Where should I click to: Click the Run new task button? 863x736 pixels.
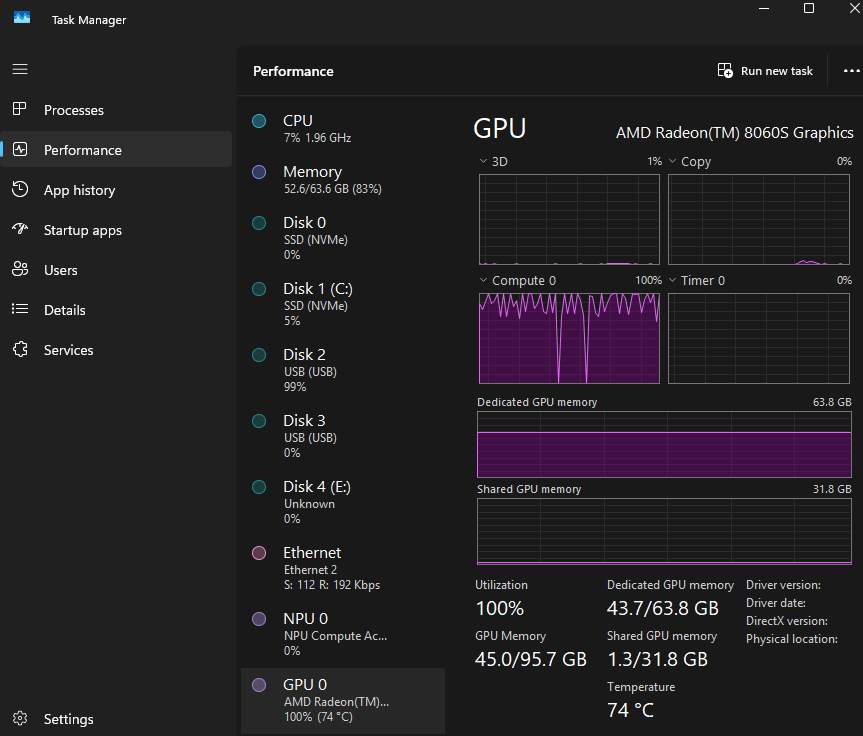pos(766,70)
